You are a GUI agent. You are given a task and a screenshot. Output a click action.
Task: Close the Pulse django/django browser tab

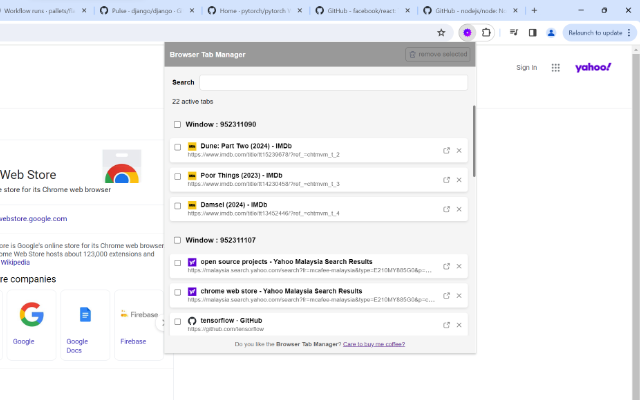click(192, 11)
